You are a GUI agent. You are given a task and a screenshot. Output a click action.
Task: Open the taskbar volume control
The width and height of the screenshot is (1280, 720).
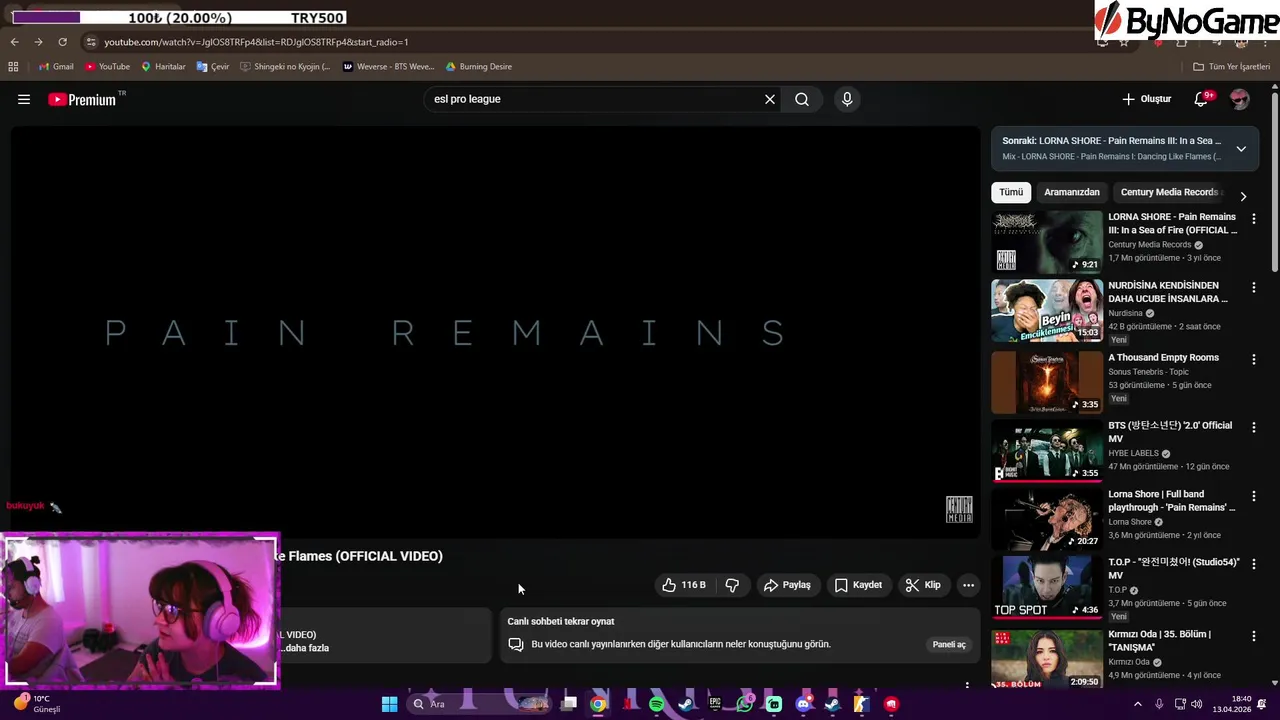[1197, 704]
